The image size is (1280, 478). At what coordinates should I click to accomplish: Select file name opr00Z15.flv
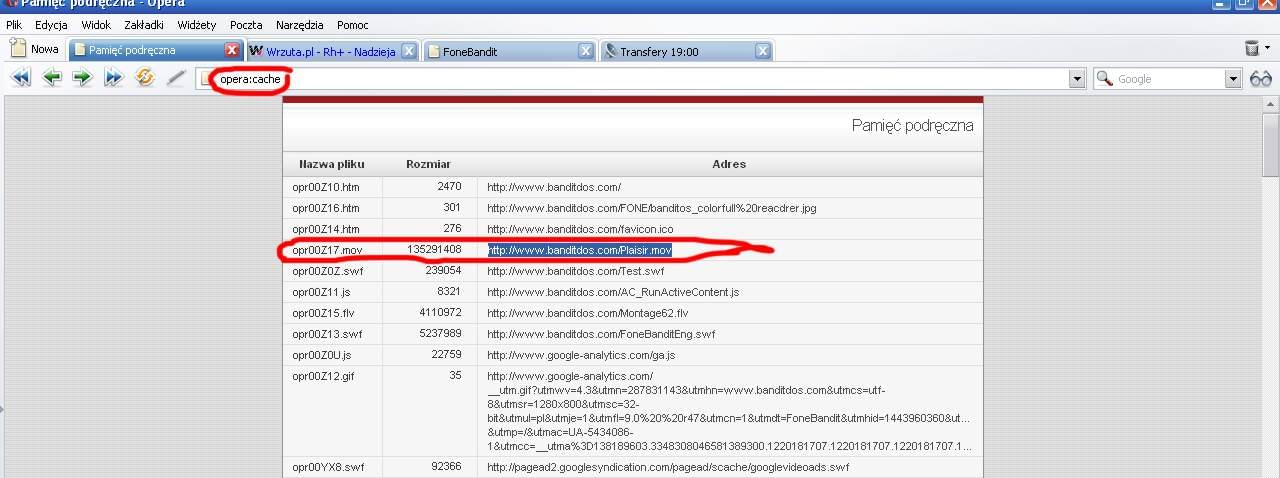[323, 313]
